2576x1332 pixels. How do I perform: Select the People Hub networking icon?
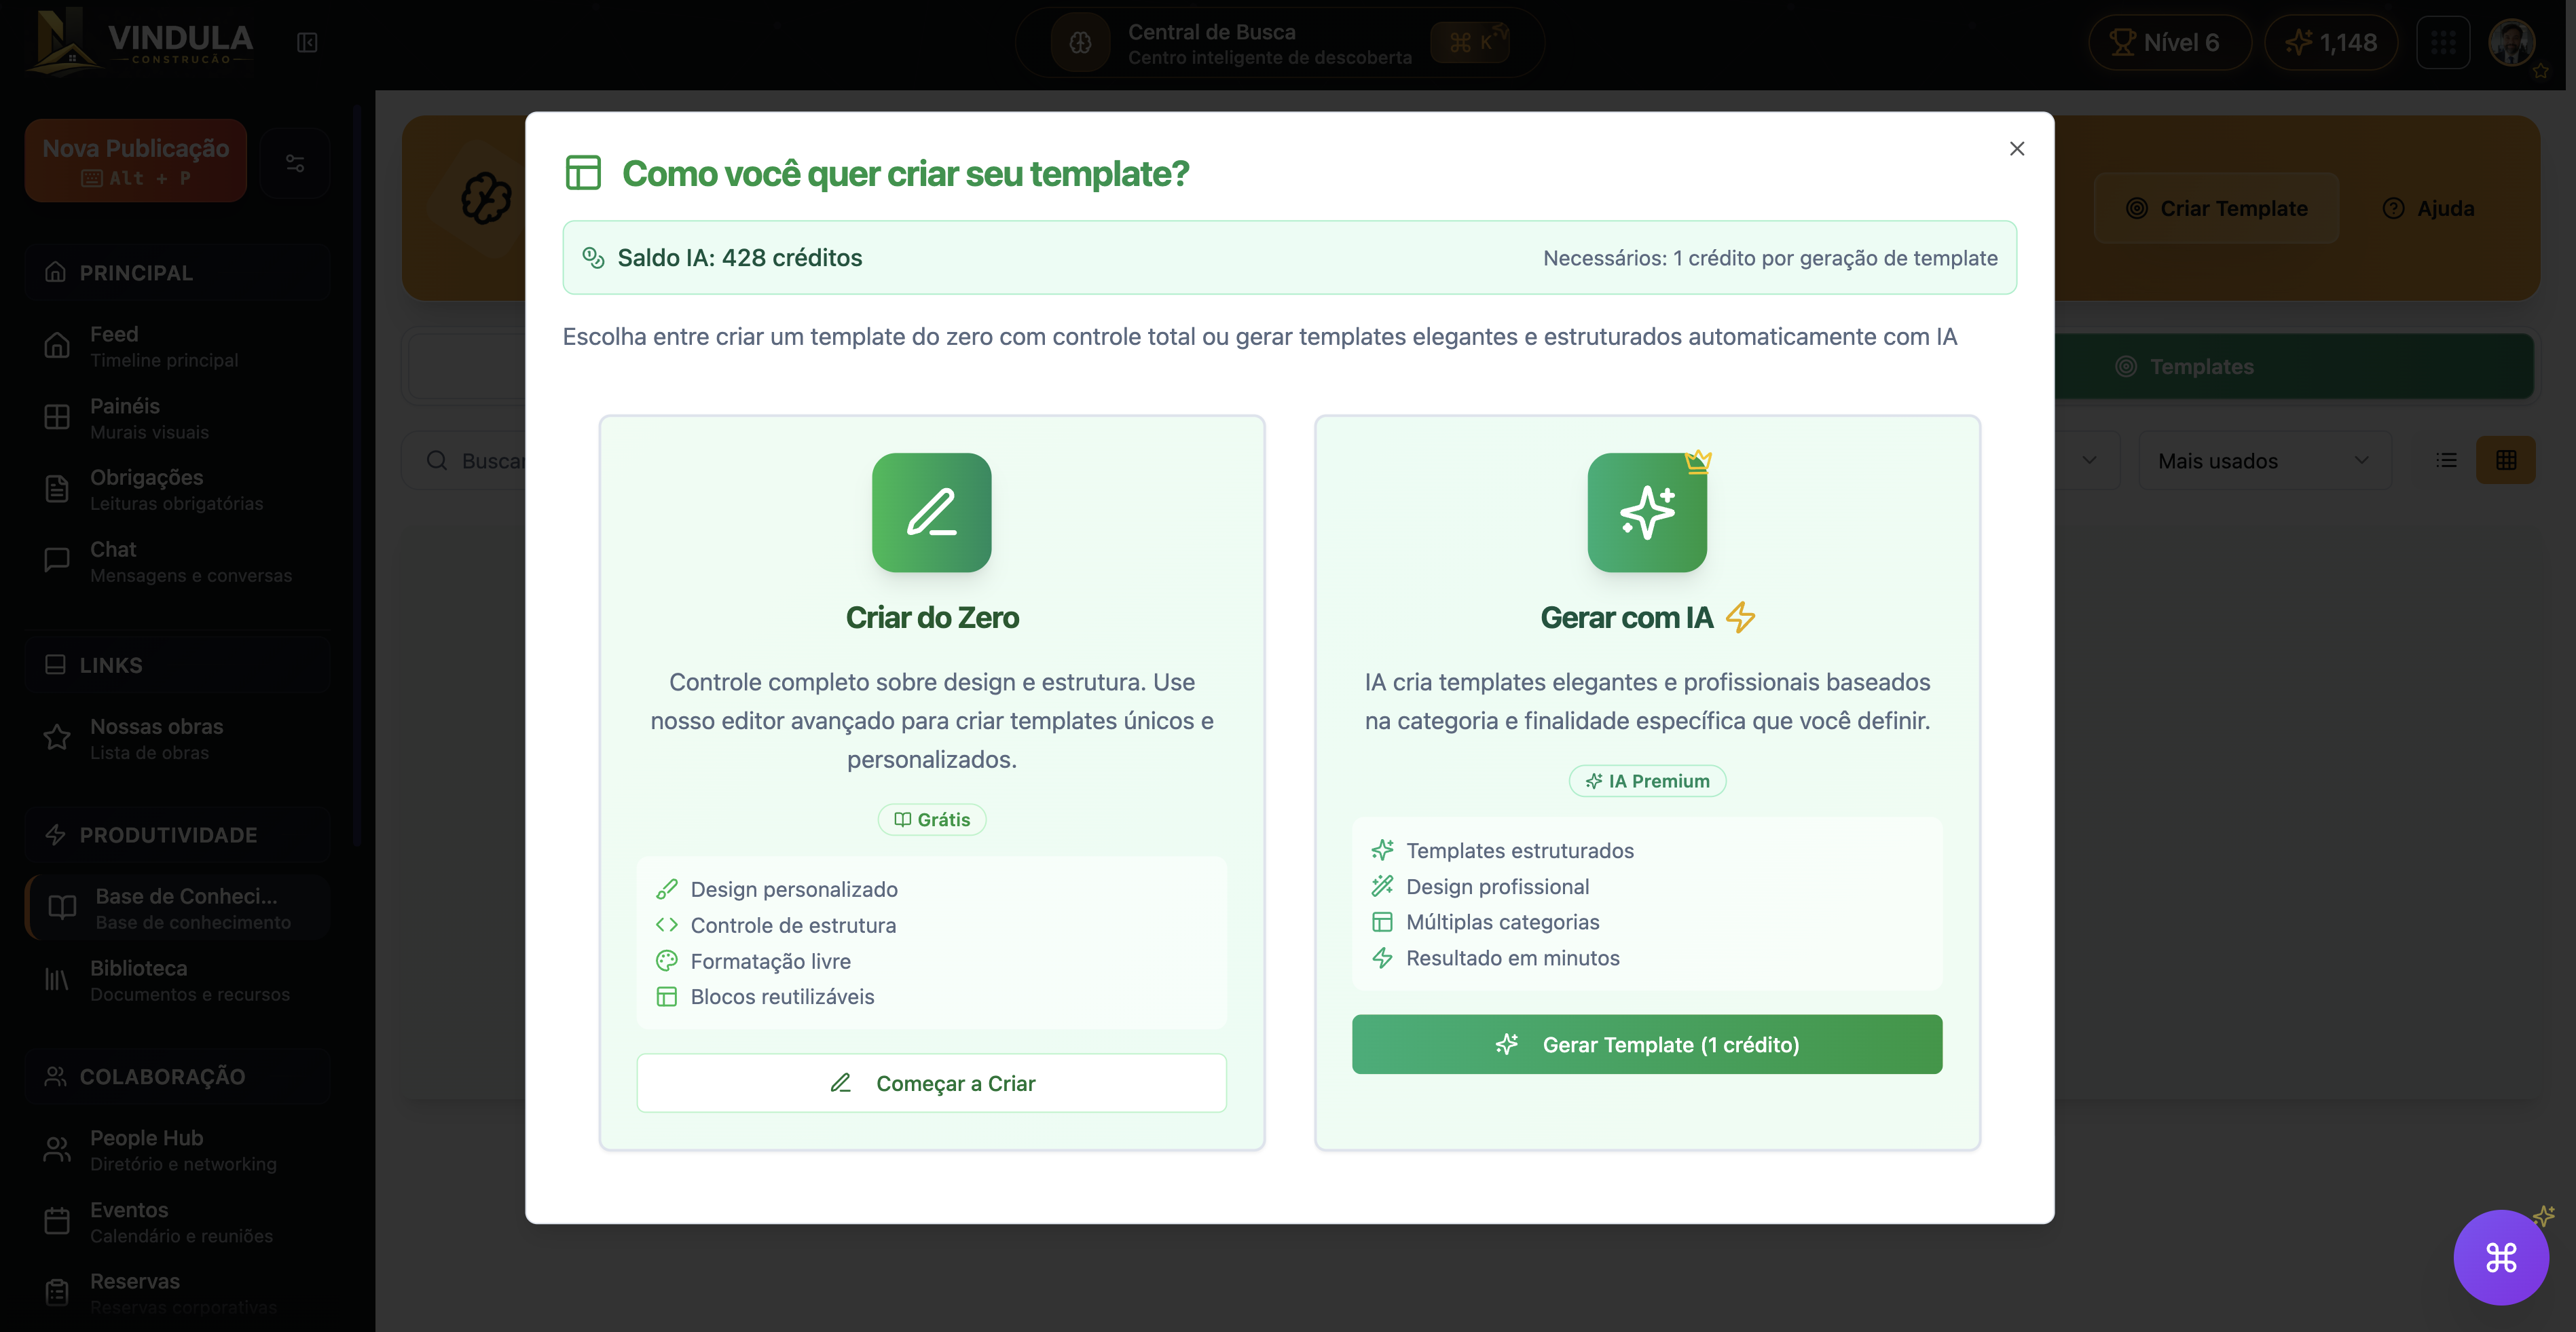pos(57,1149)
